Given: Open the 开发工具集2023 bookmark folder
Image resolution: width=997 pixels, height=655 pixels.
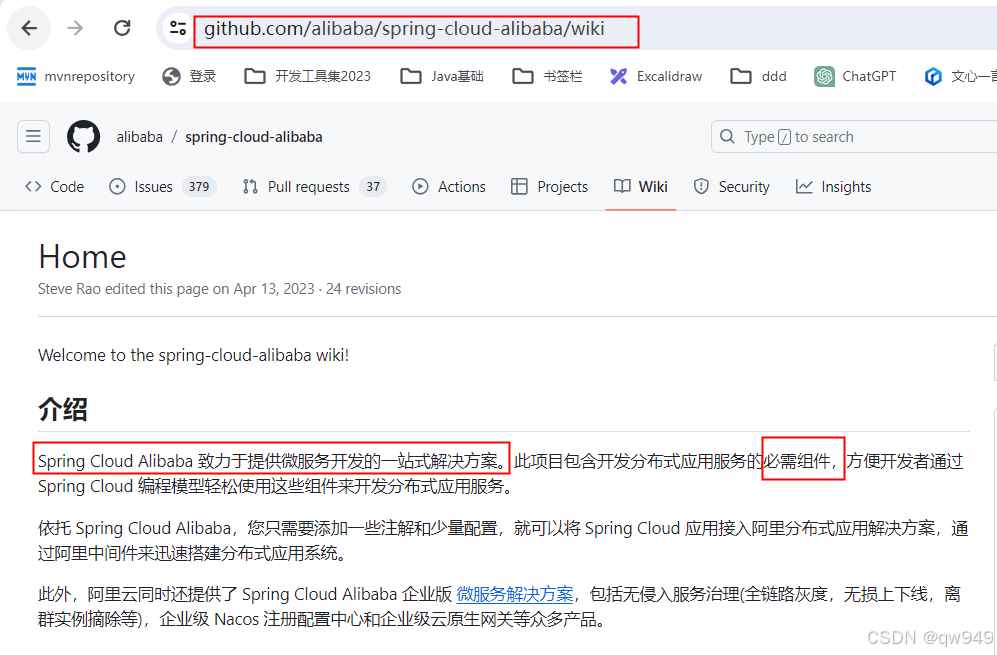Looking at the screenshot, I should pyautogui.click(x=307, y=76).
